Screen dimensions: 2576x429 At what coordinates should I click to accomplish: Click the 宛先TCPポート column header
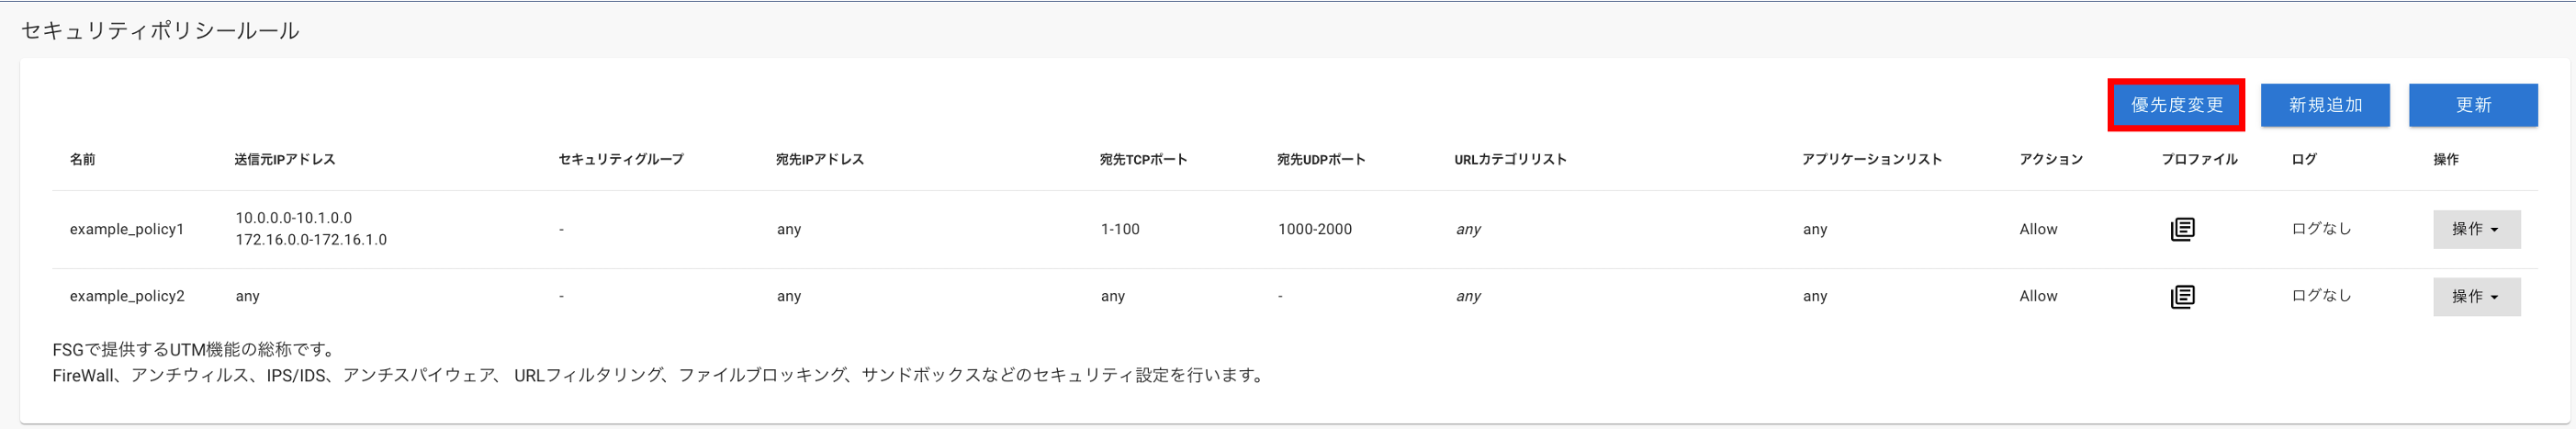tap(1144, 159)
